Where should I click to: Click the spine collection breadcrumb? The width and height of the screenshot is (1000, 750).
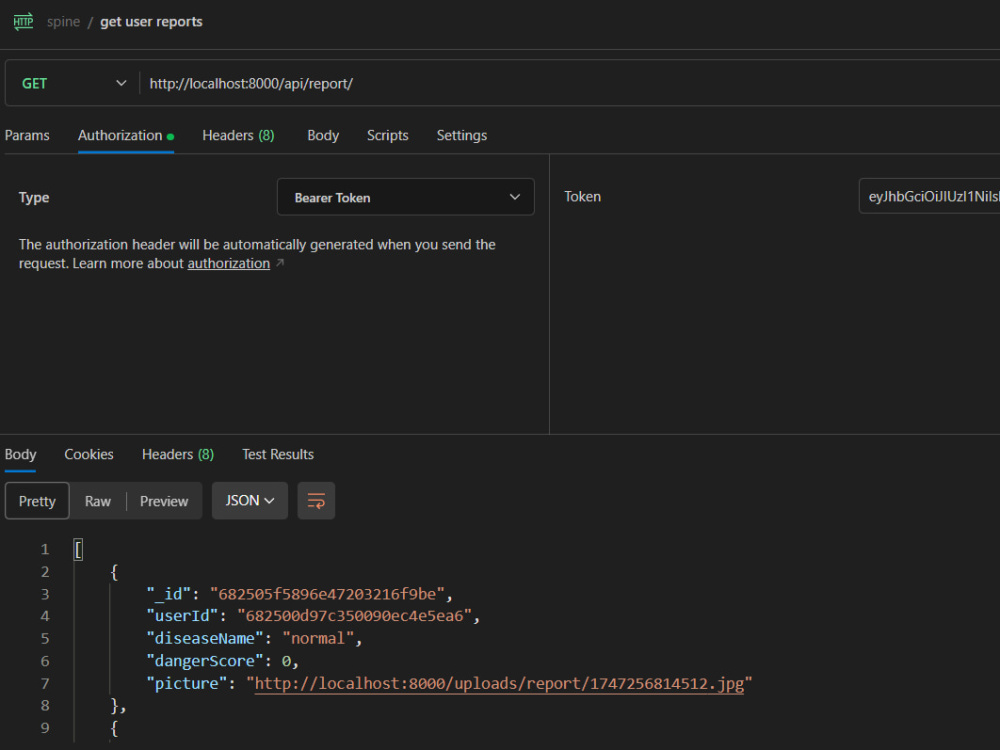63,22
